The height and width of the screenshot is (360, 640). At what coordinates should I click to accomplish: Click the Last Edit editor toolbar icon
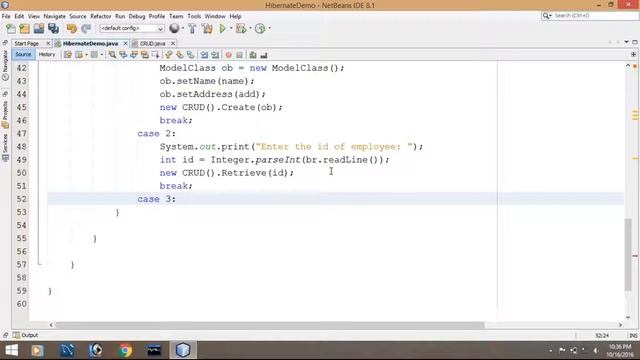pyautogui.click(x=68, y=55)
